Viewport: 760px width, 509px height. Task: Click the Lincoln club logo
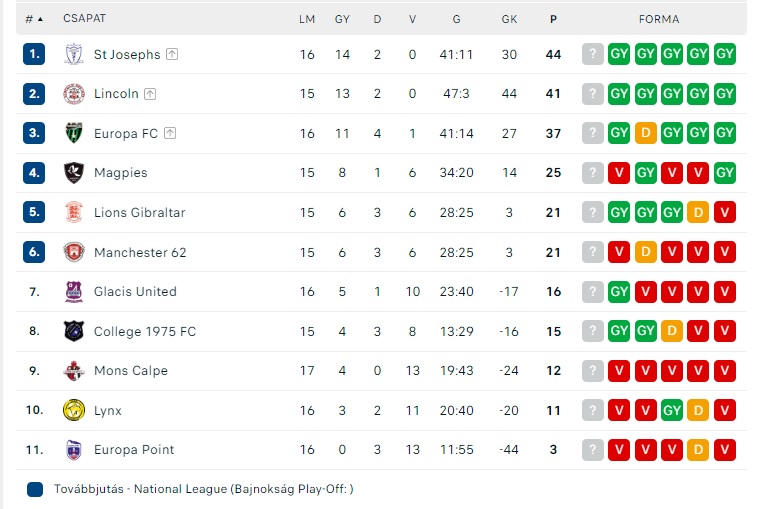click(74, 94)
